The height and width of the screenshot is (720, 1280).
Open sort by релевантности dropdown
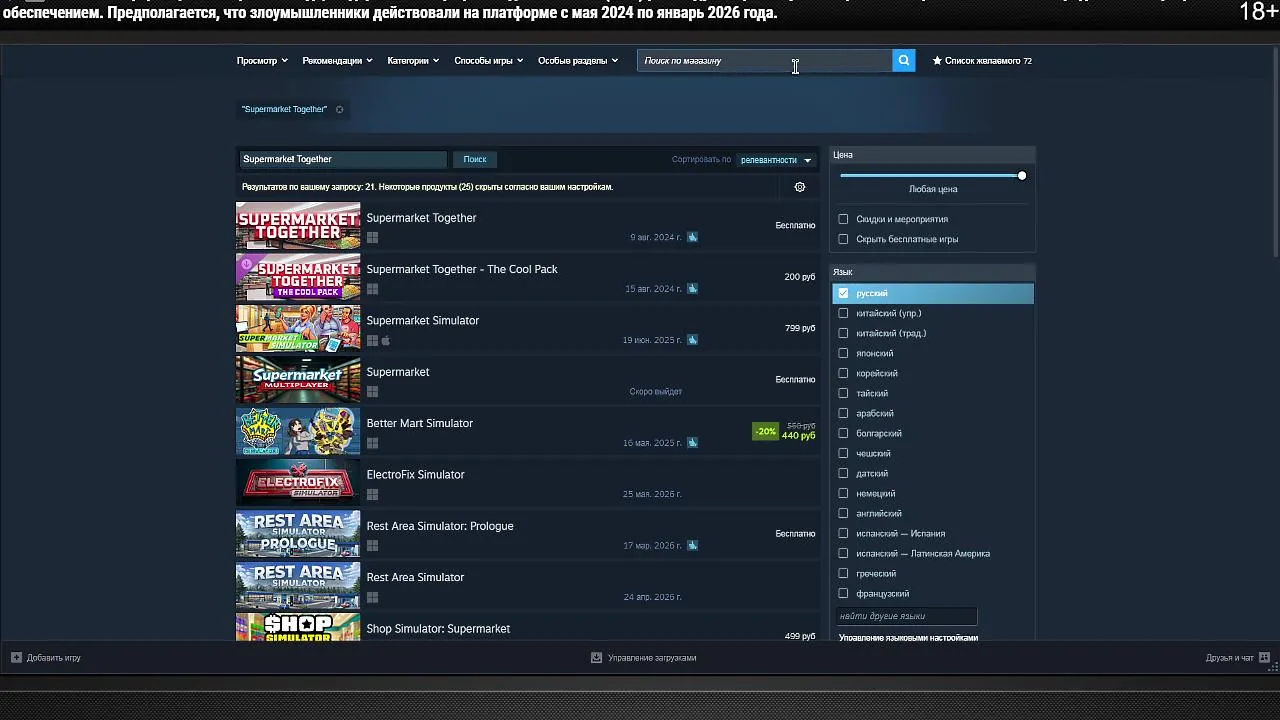coord(776,160)
